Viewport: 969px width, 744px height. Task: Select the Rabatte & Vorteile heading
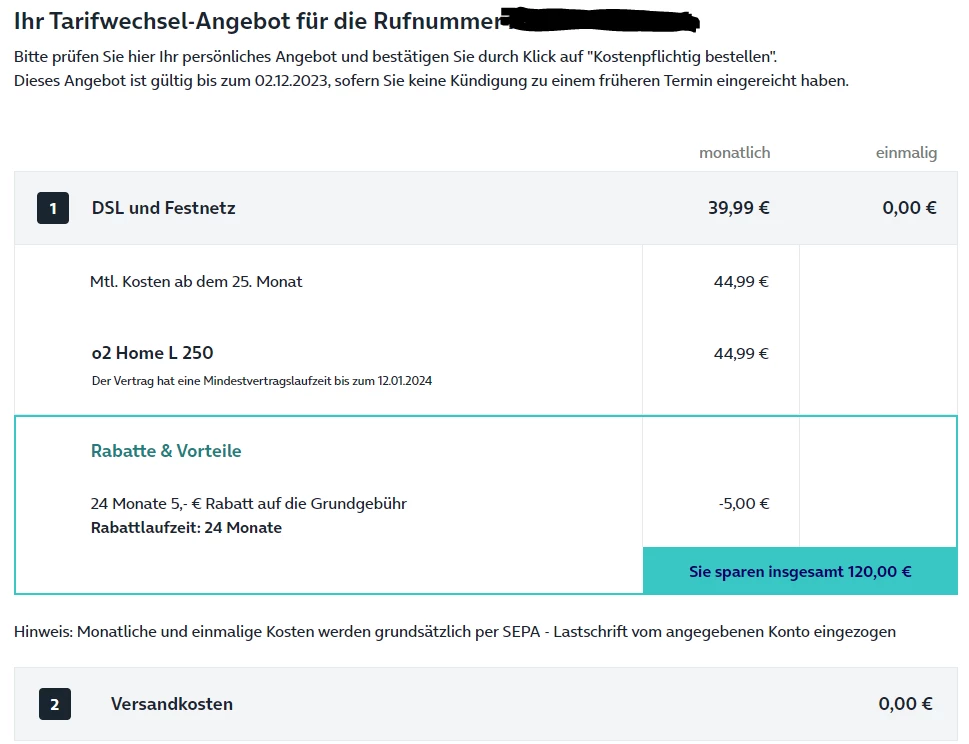tap(166, 451)
